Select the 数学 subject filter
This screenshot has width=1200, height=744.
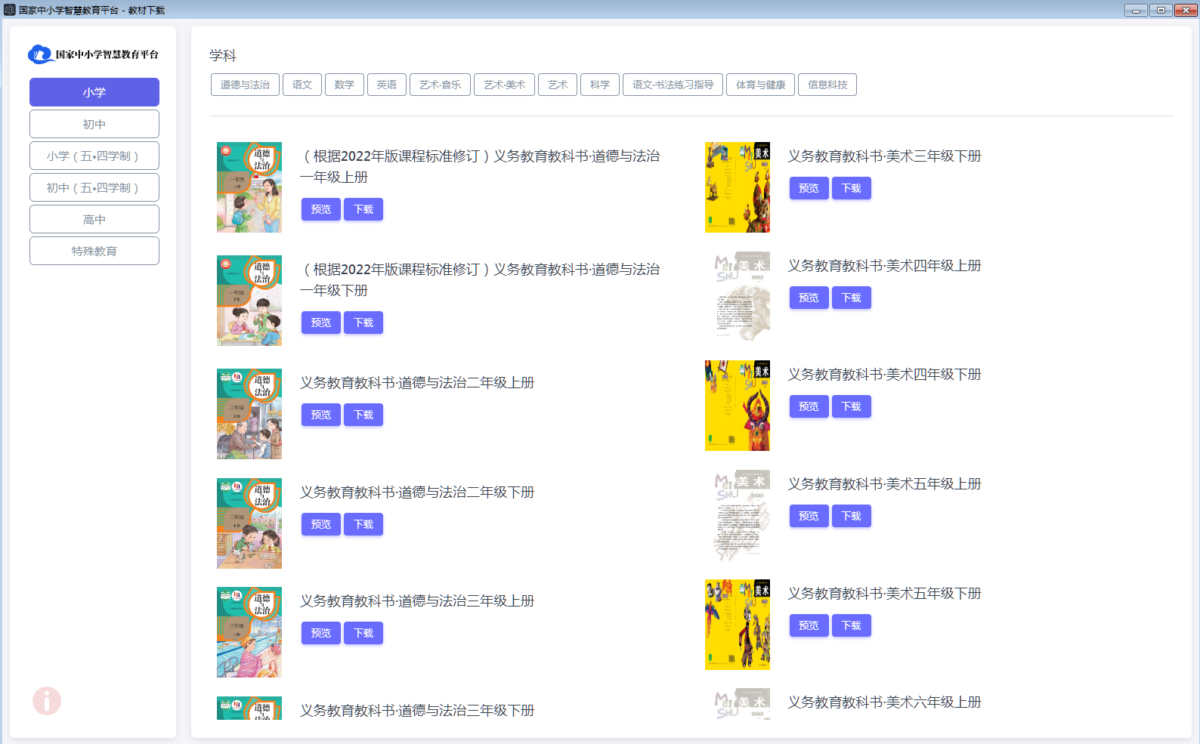pyautogui.click(x=344, y=84)
